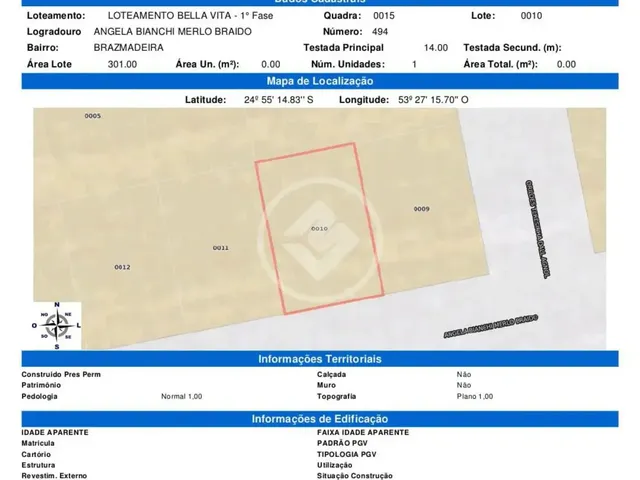Screen dimensions: 640x480
Task: Click the watermark logo at map center
Action: (320, 241)
